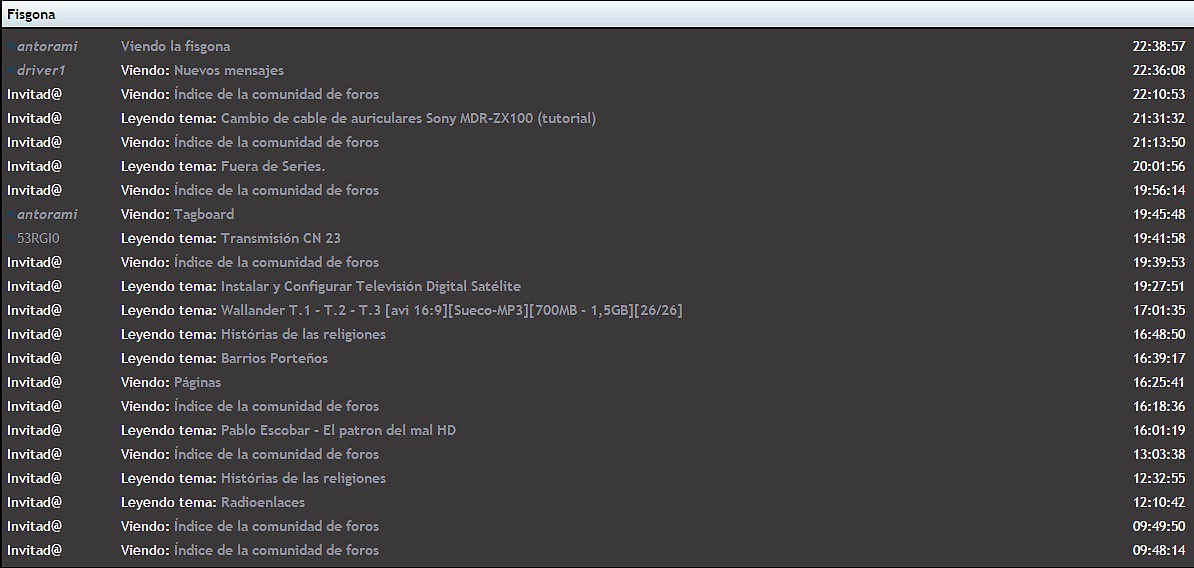Open antorami's profile in the Tagboard row
This screenshot has height=568, width=1194.
point(46,214)
